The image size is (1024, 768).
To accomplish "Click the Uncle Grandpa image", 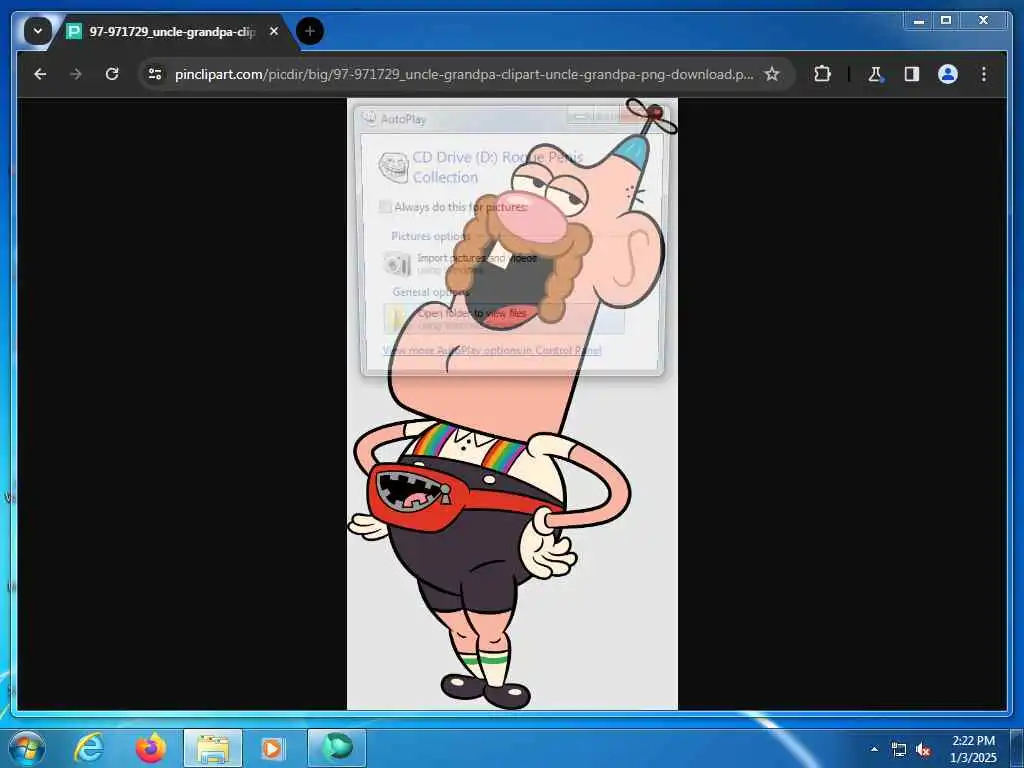I will [x=513, y=404].
